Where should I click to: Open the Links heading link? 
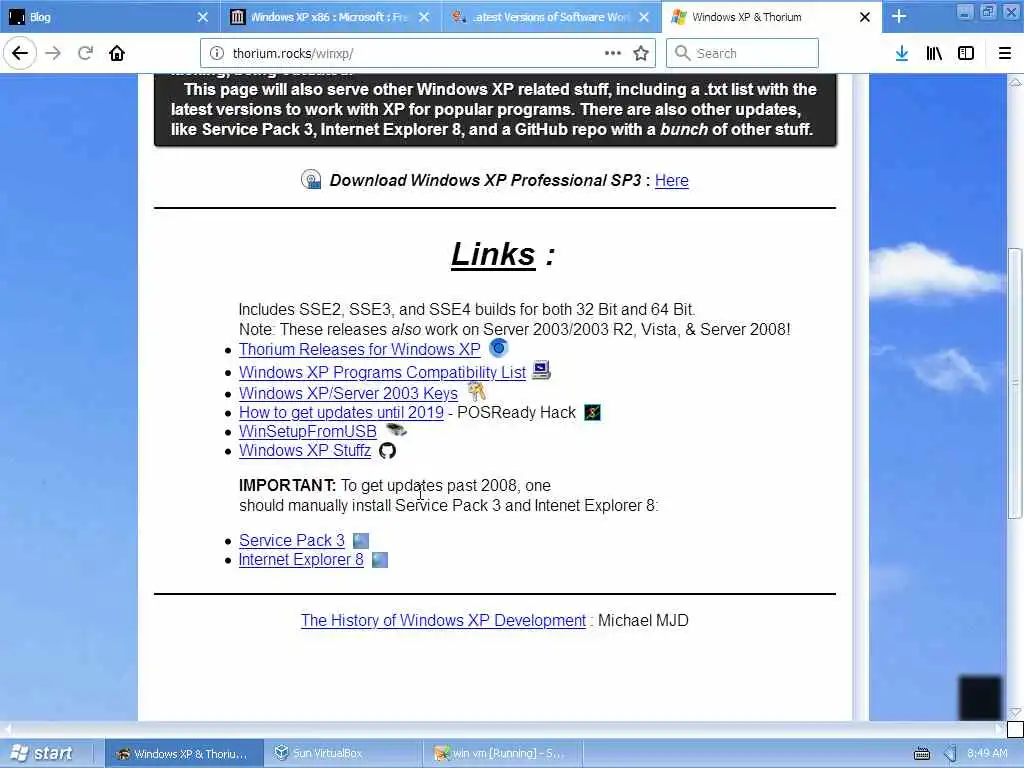coord(493,254)
